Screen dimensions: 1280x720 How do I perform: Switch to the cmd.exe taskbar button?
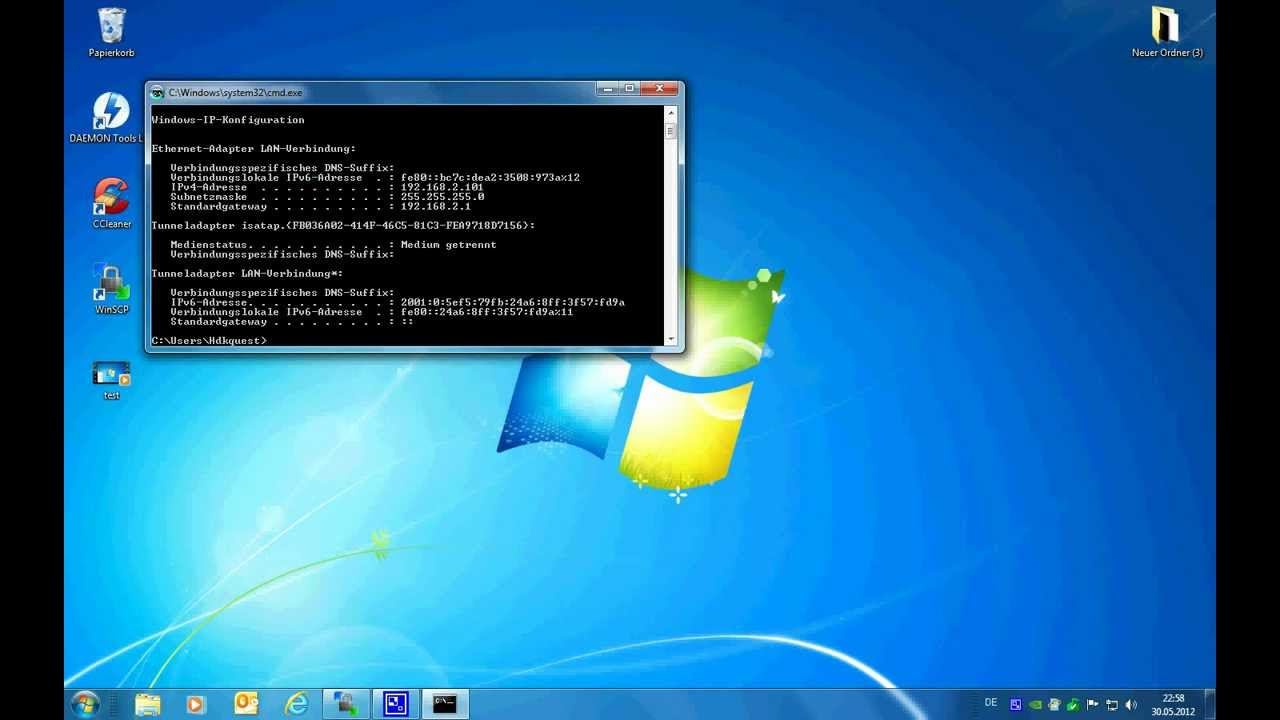tap(445, 704)
